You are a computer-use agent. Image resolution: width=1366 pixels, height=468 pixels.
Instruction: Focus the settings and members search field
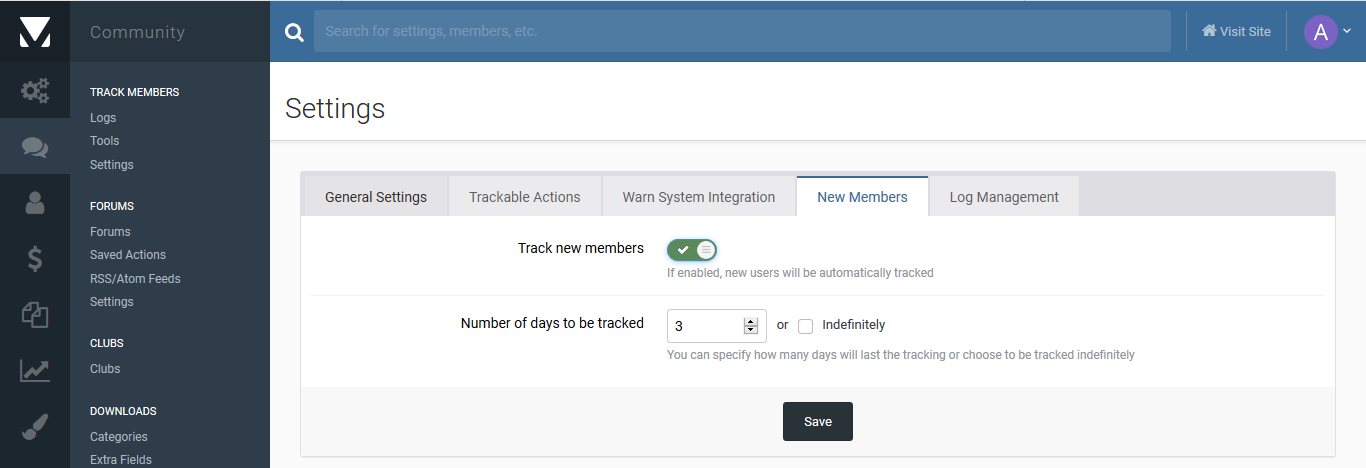[742, 31]
